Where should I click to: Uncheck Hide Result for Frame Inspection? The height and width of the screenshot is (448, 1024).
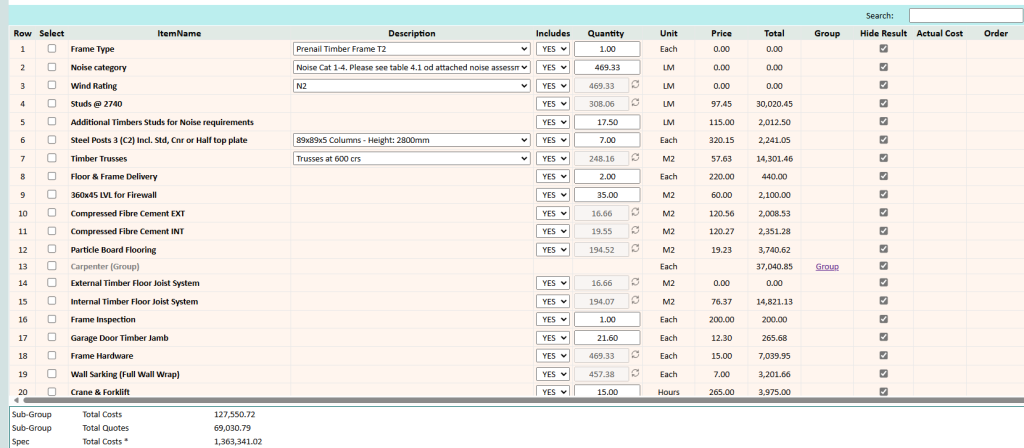point(883,320)
